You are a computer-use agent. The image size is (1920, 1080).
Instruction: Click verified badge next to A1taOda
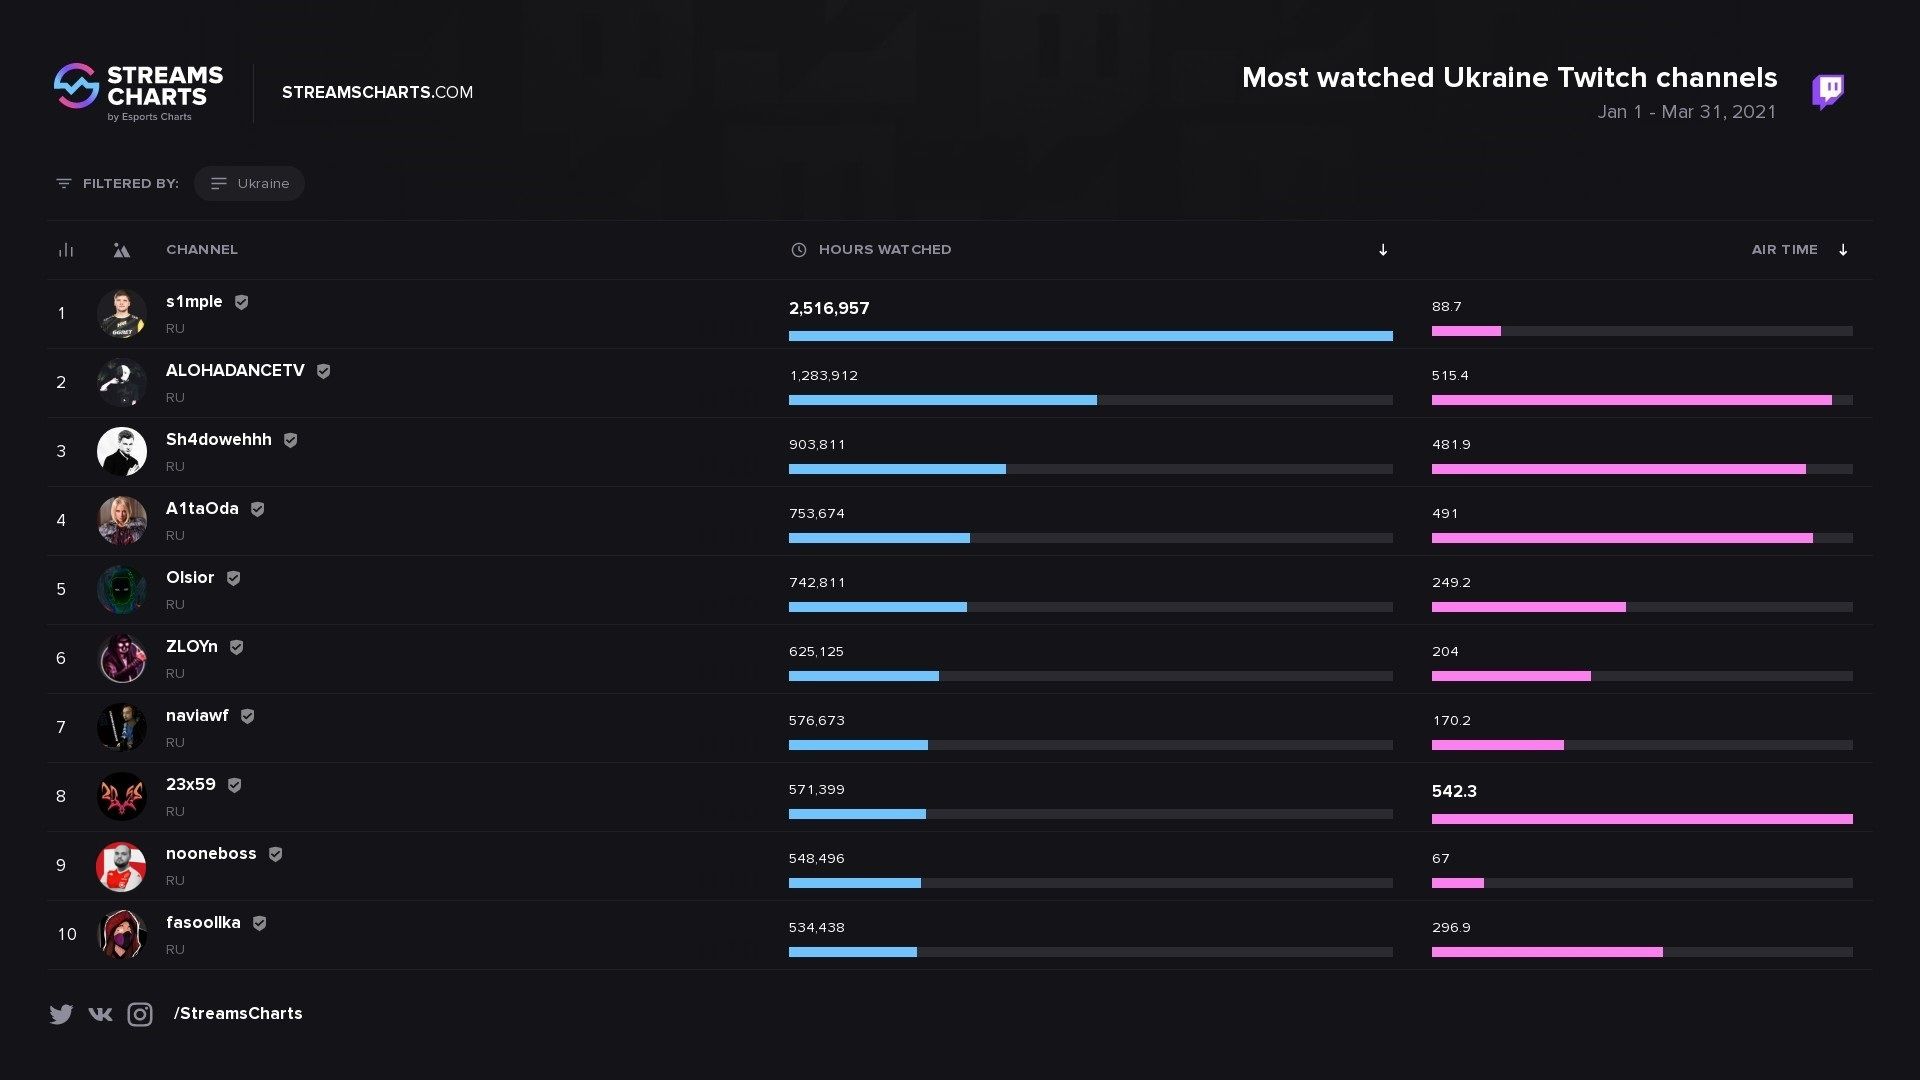pos(257,509)
